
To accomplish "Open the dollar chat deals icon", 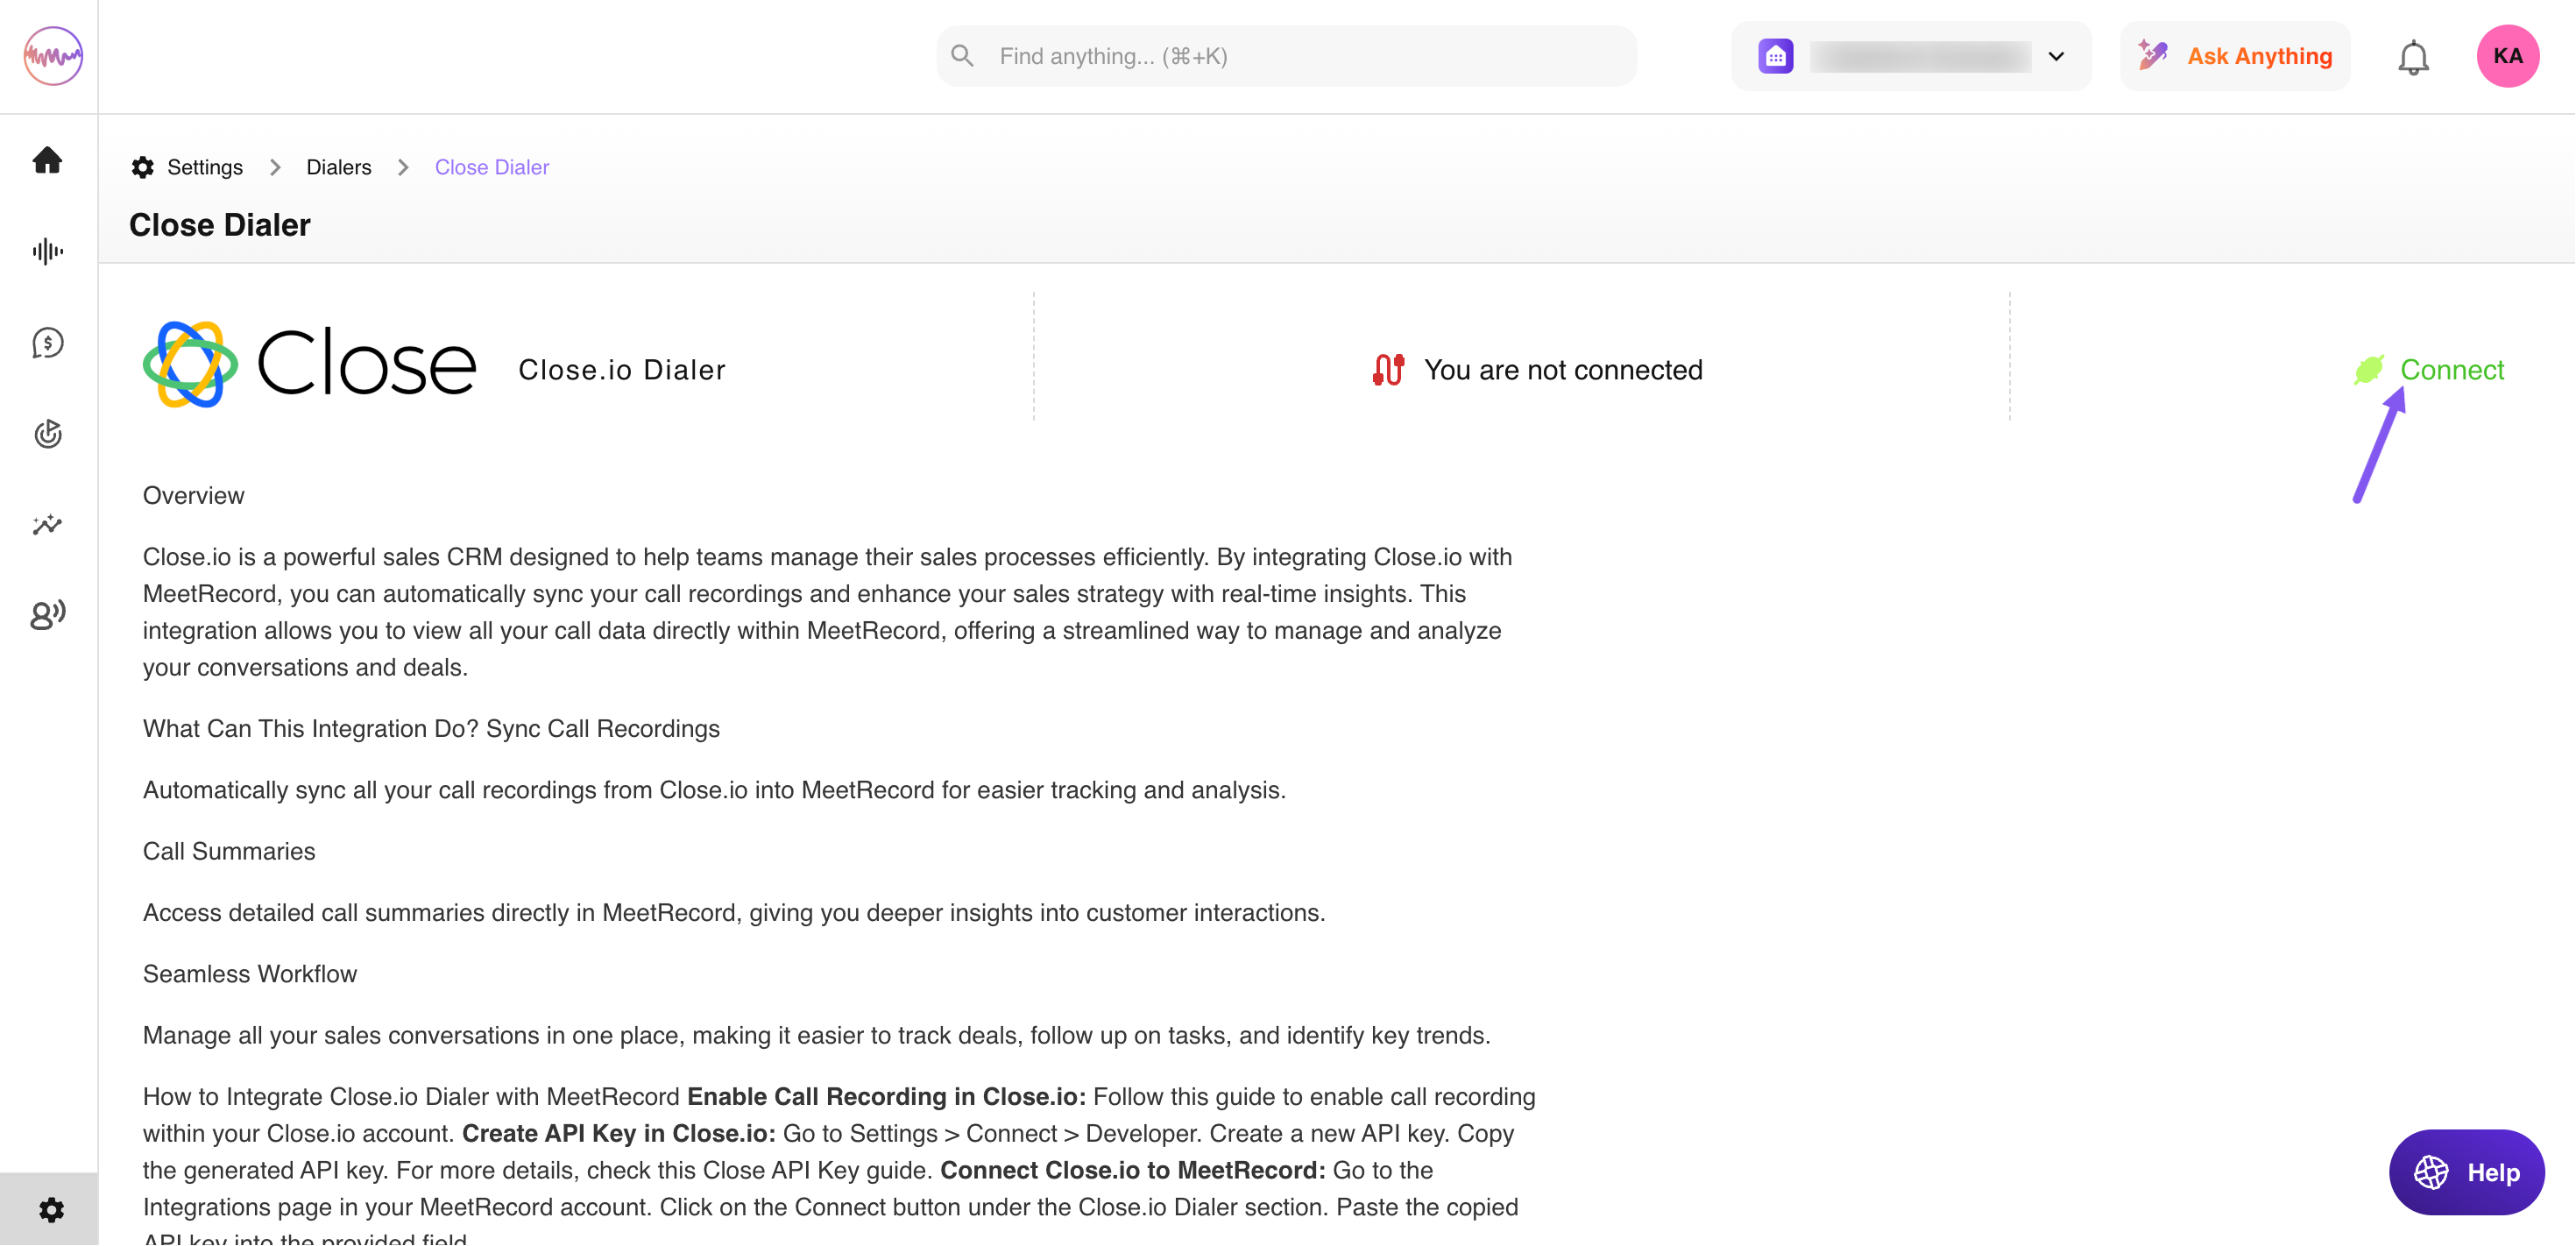I will click(48, 343).
